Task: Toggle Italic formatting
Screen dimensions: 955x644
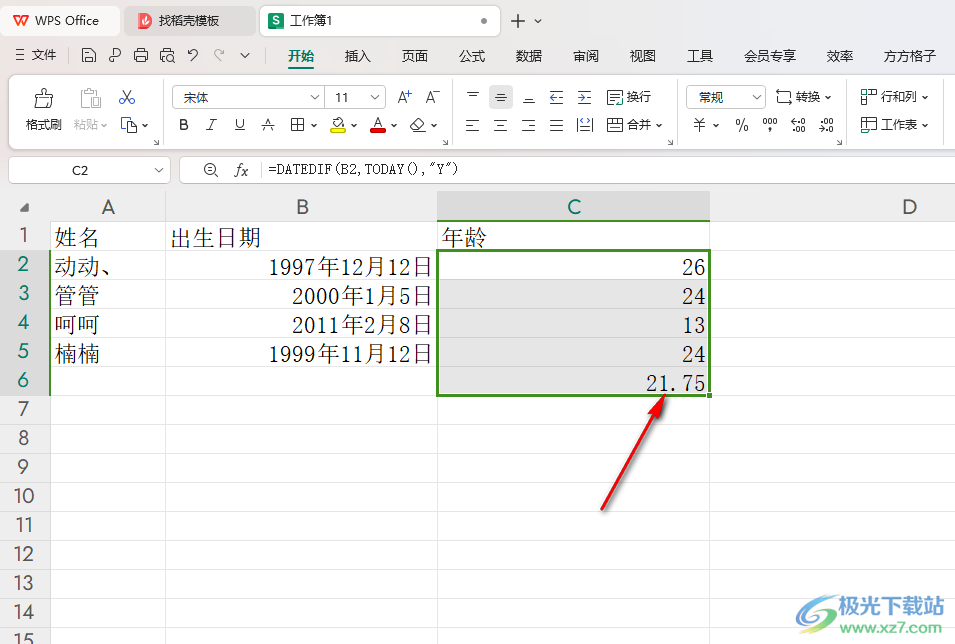Action: pyautogui.click(x=211, y=125)
